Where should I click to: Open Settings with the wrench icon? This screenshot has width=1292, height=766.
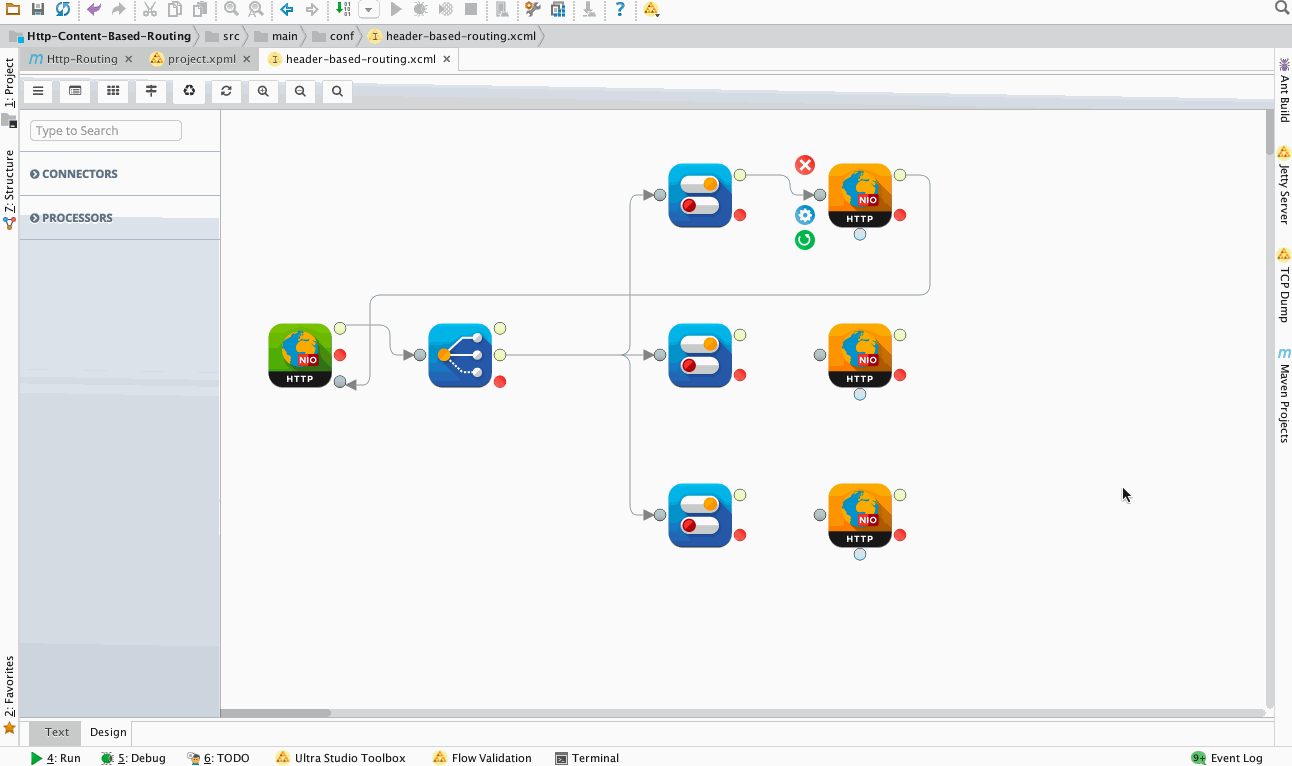[x=533, y=9]
